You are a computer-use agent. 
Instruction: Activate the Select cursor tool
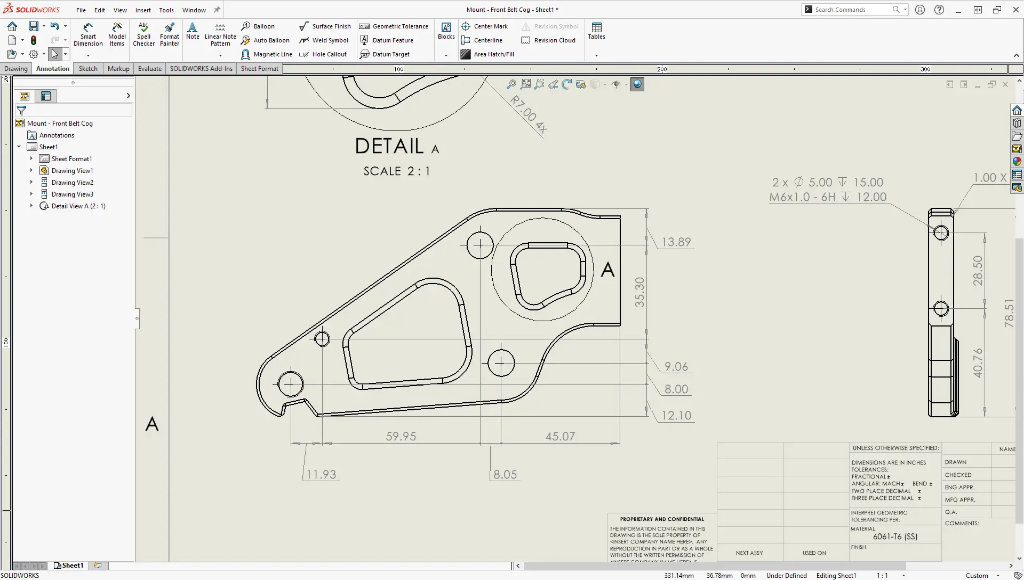coord(55,54)
